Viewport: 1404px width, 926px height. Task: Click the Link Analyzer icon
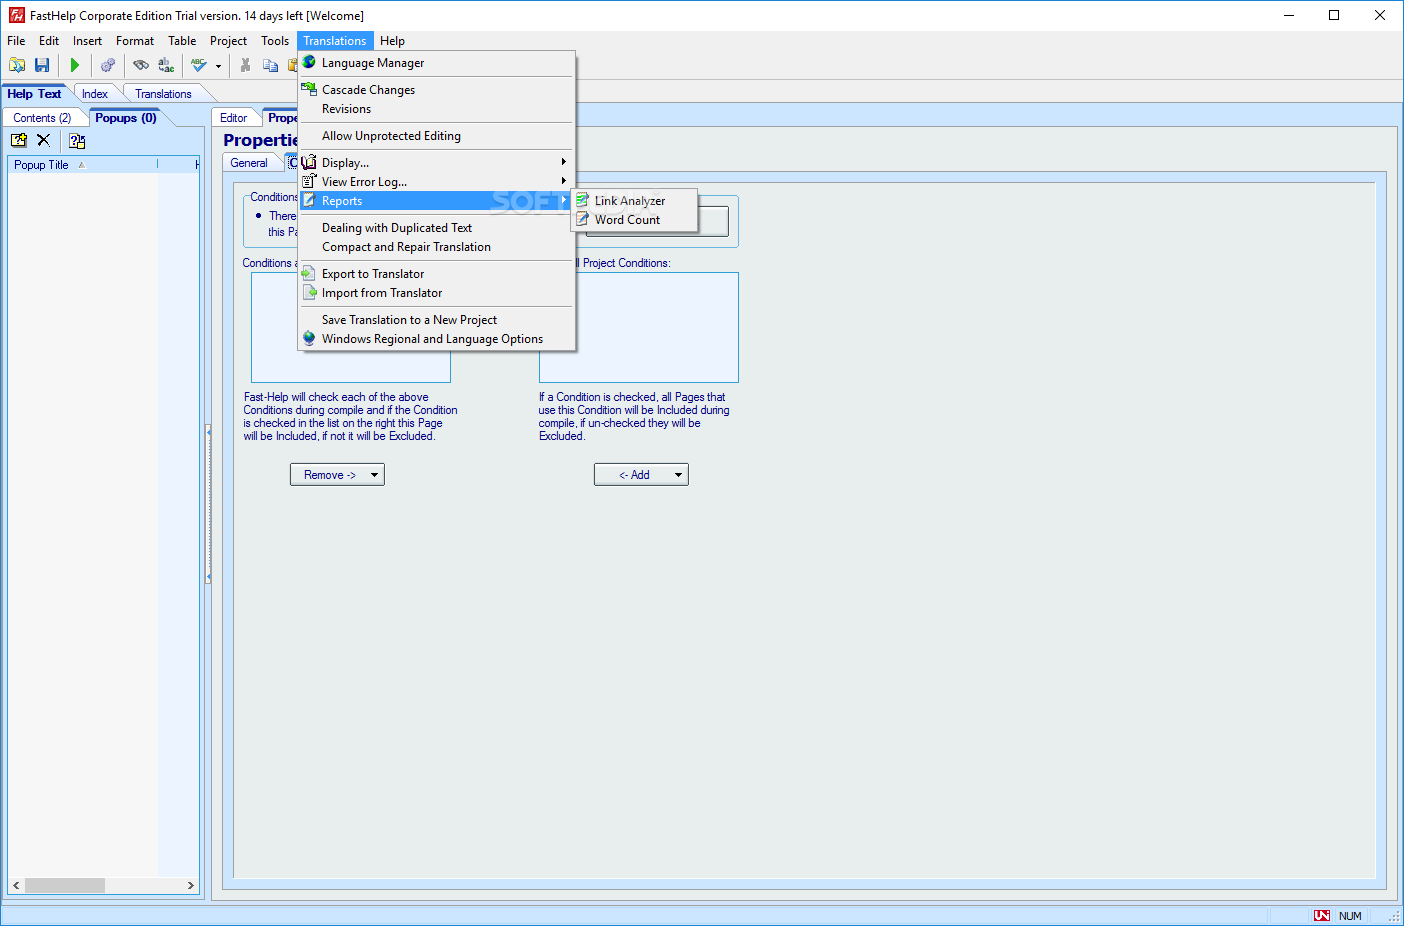[582, 200]
